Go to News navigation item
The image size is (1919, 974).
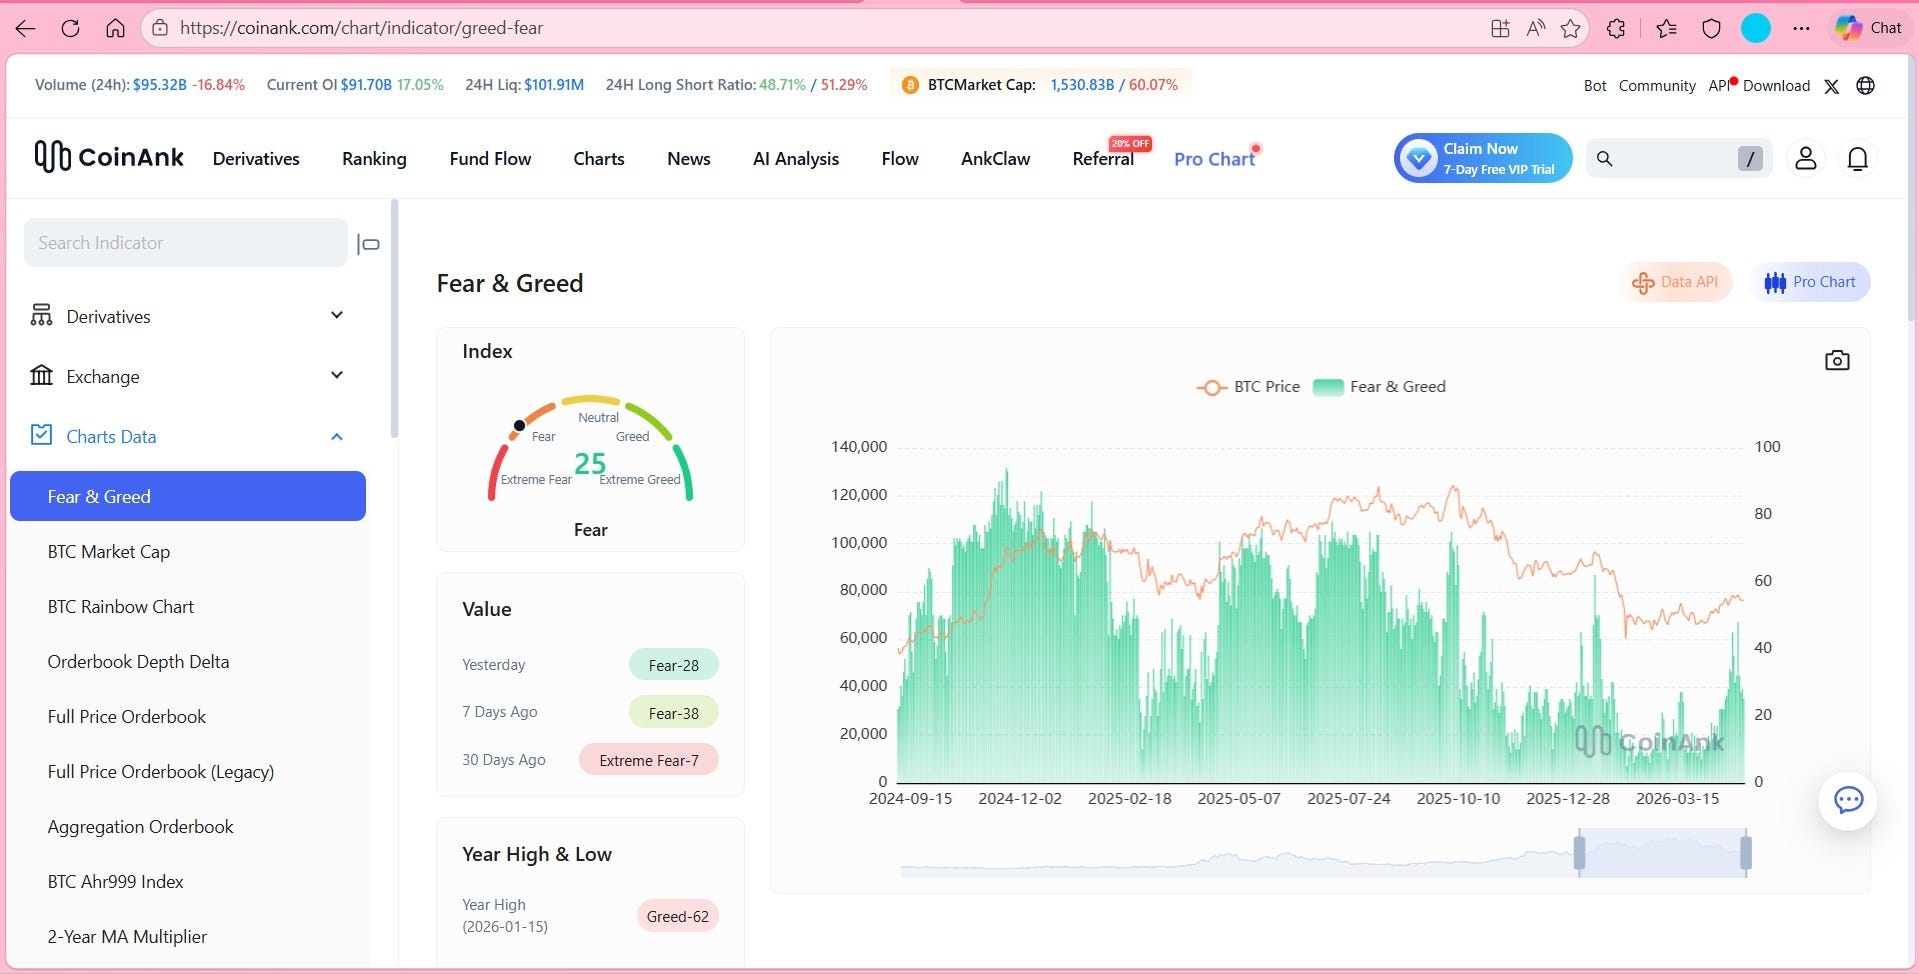click(689, 159)
